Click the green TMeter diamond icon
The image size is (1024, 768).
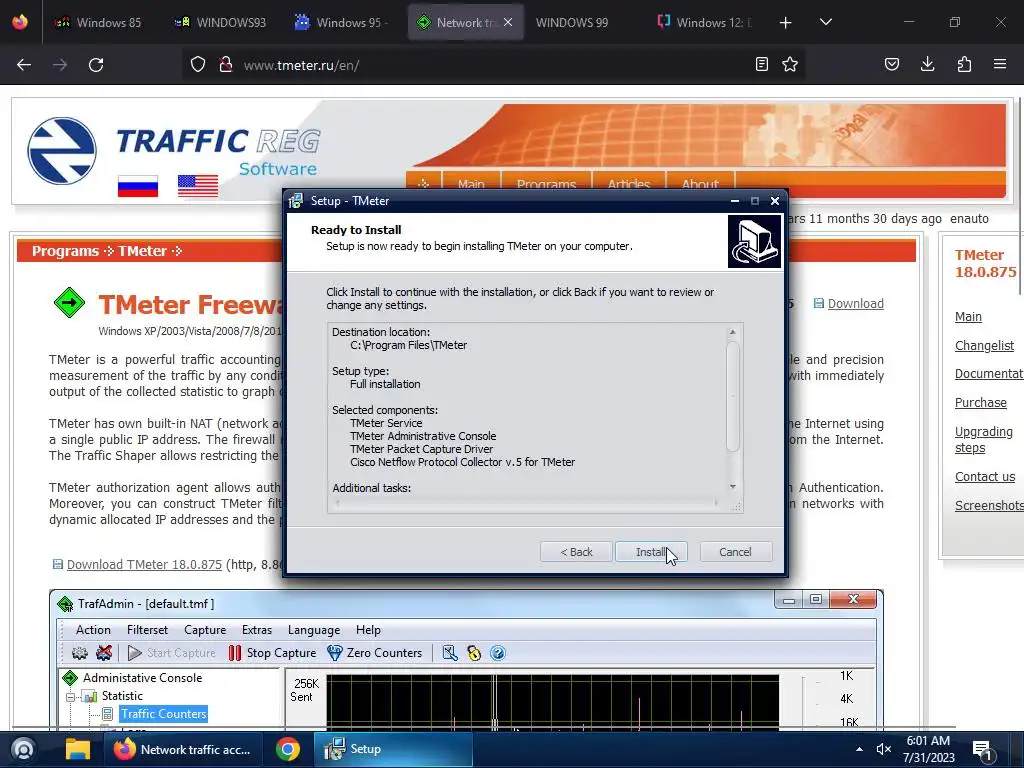pos(69,303)
